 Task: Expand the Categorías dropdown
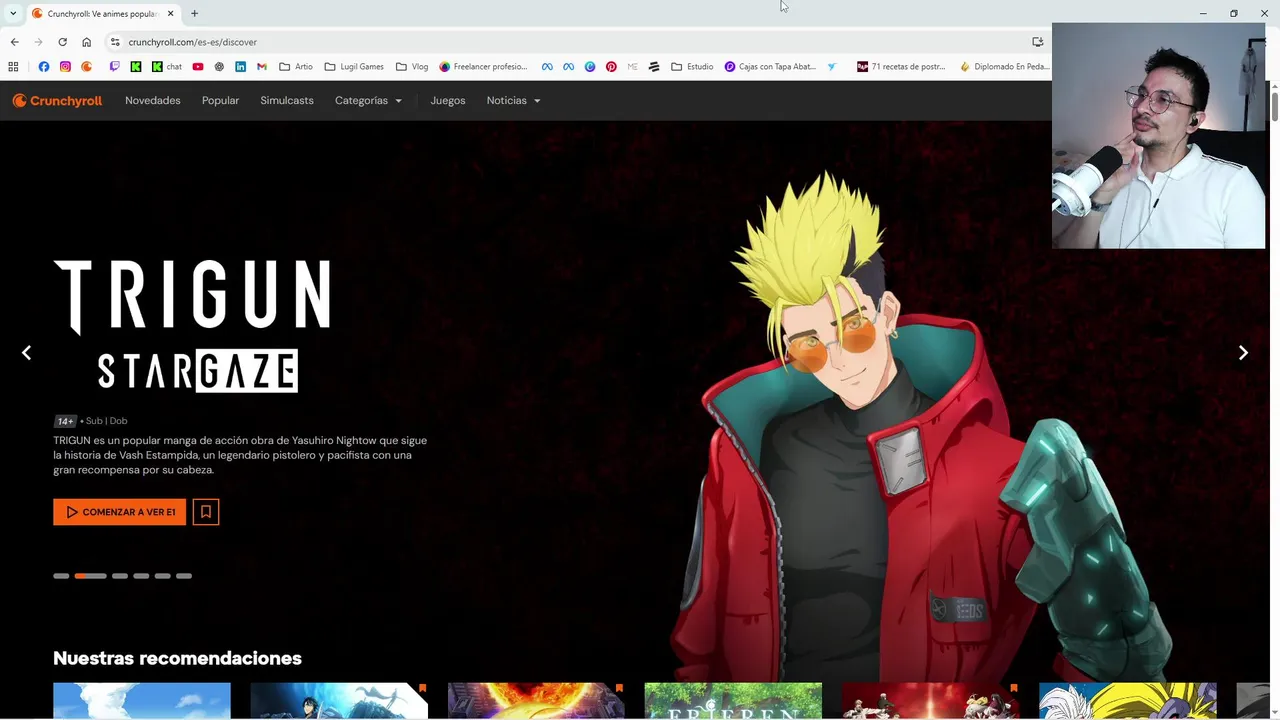[368, 101]
